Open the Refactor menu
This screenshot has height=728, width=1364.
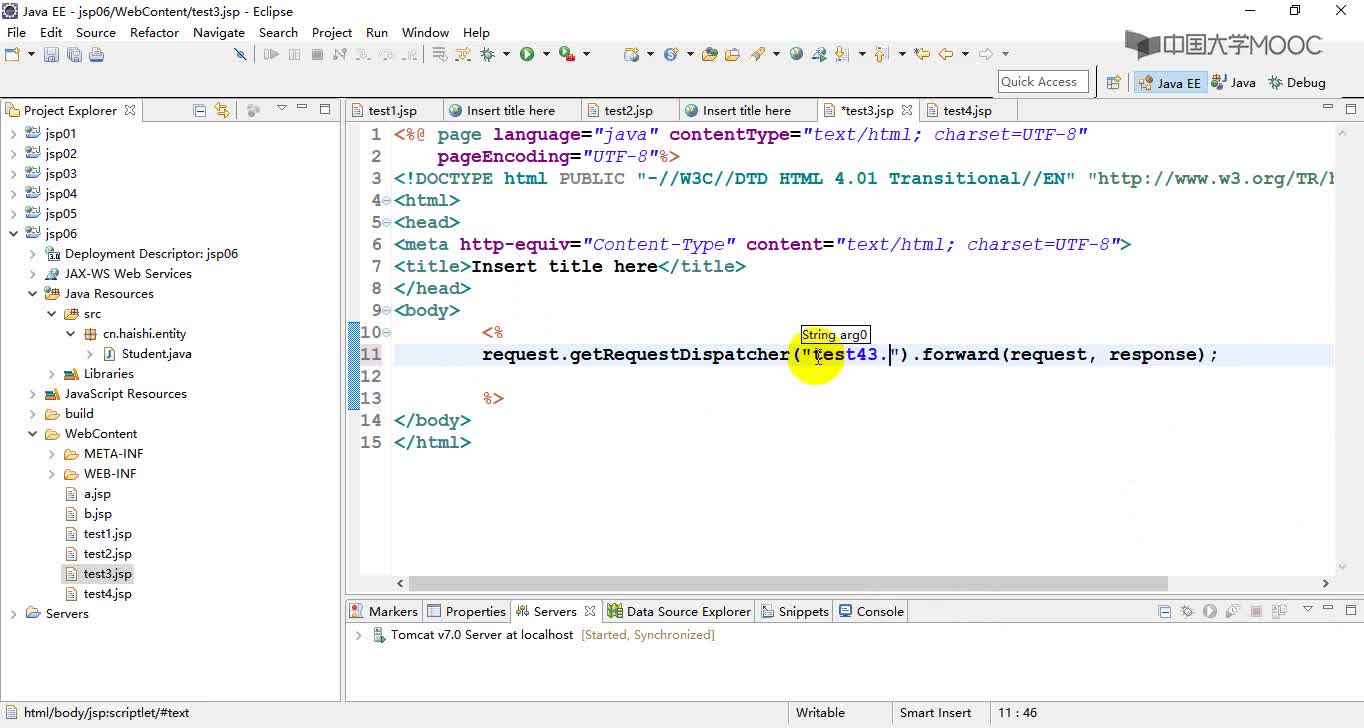pos(154,32)
